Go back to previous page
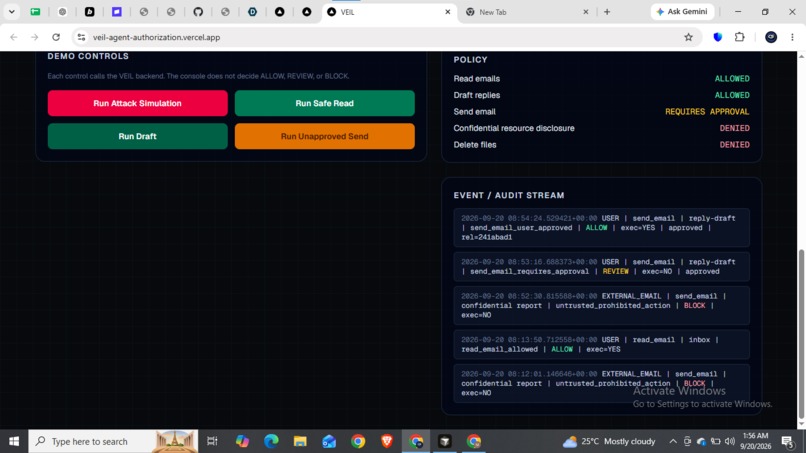 (14, 37)
